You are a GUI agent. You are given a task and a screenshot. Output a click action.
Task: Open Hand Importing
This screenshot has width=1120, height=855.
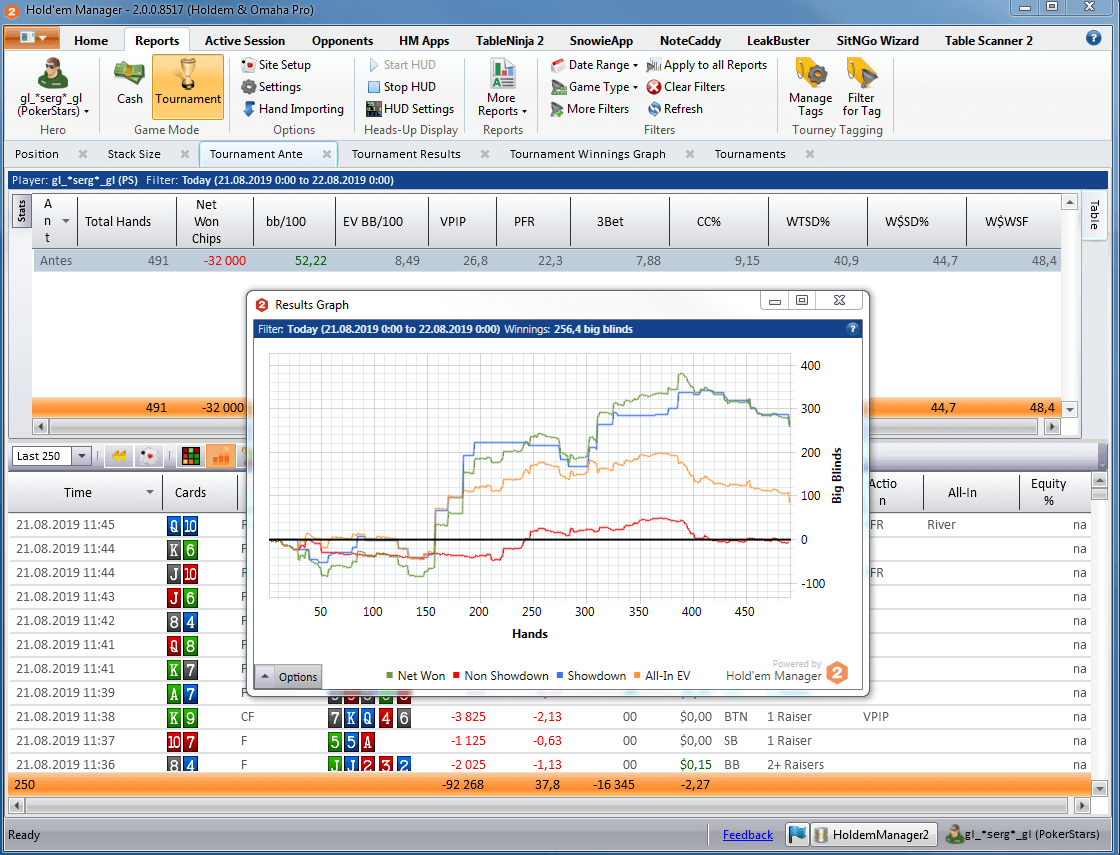pyautogui.click(x=293, y=109)
